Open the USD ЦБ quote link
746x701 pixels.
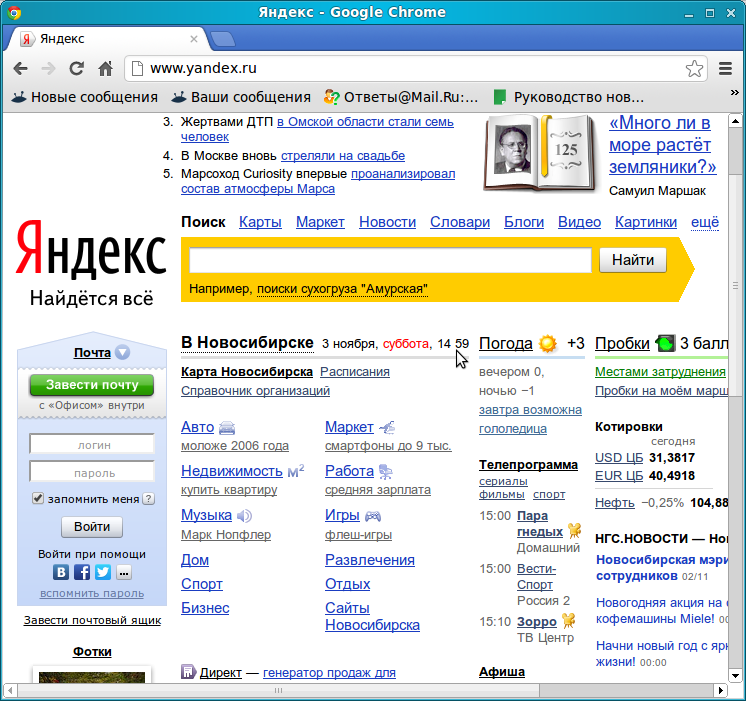click(619, 457)
